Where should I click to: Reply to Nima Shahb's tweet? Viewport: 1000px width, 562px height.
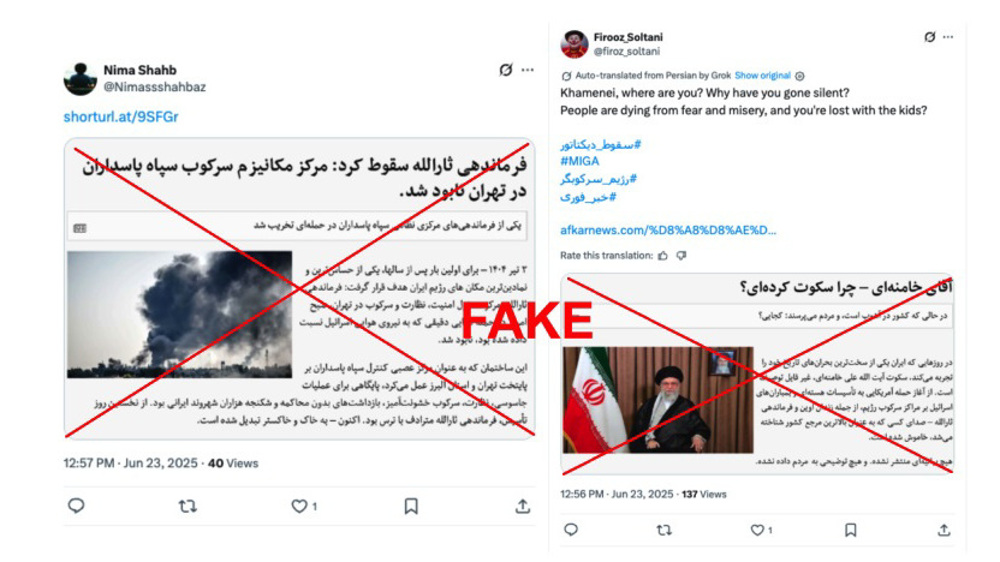[x=76, y=506]
